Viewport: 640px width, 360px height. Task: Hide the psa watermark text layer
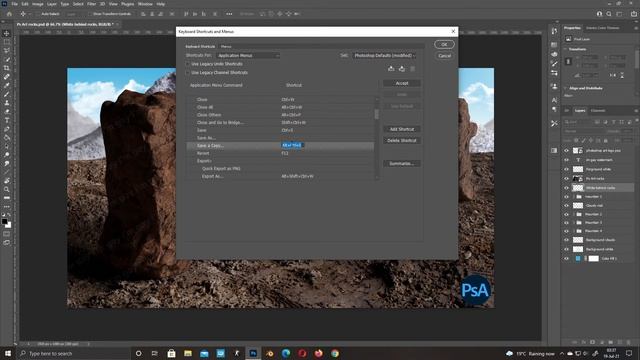pyautogui.click(x=567, y=160)
